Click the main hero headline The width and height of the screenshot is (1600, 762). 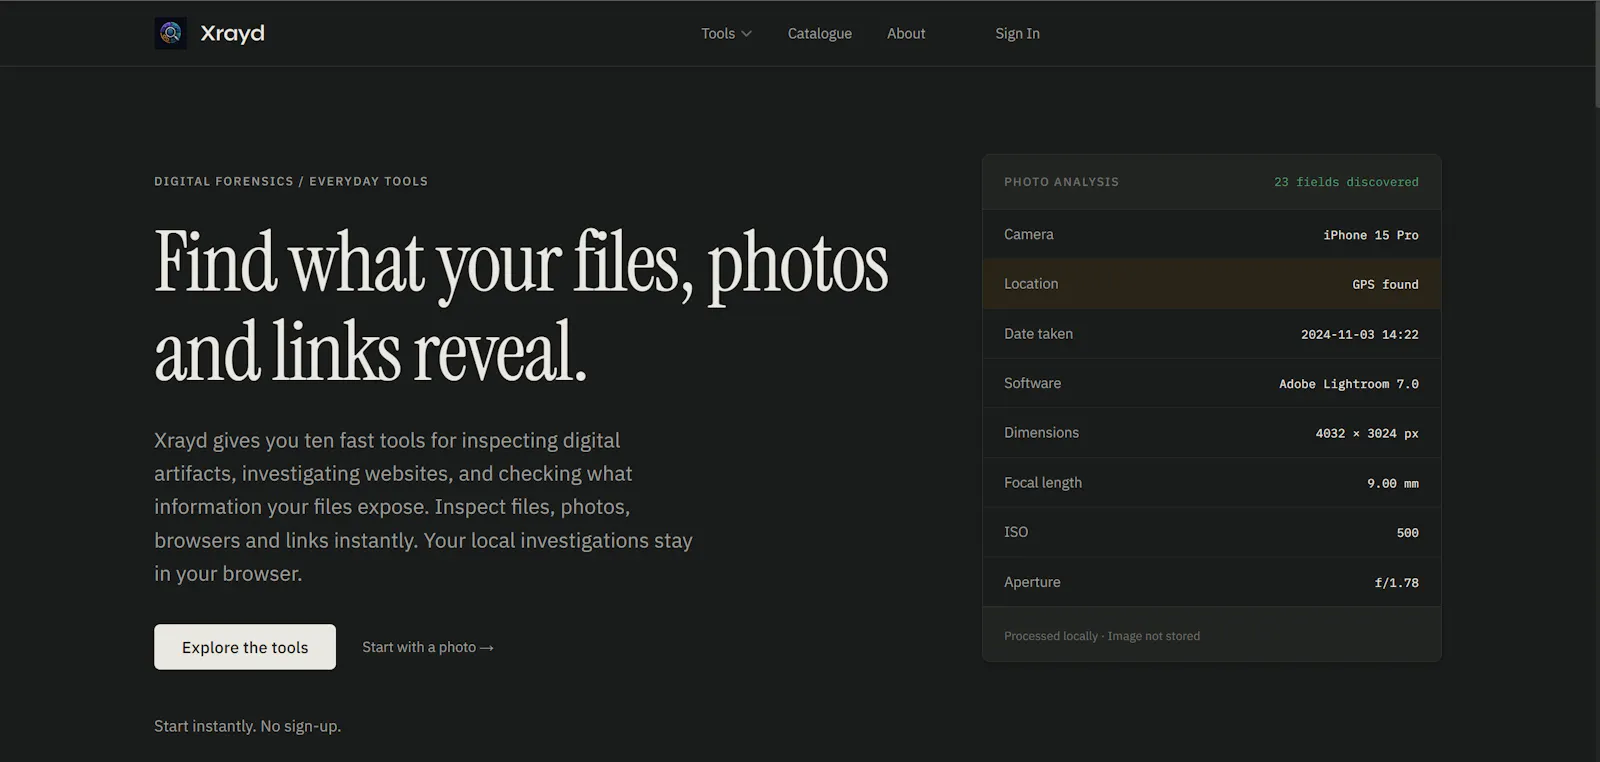521,307
